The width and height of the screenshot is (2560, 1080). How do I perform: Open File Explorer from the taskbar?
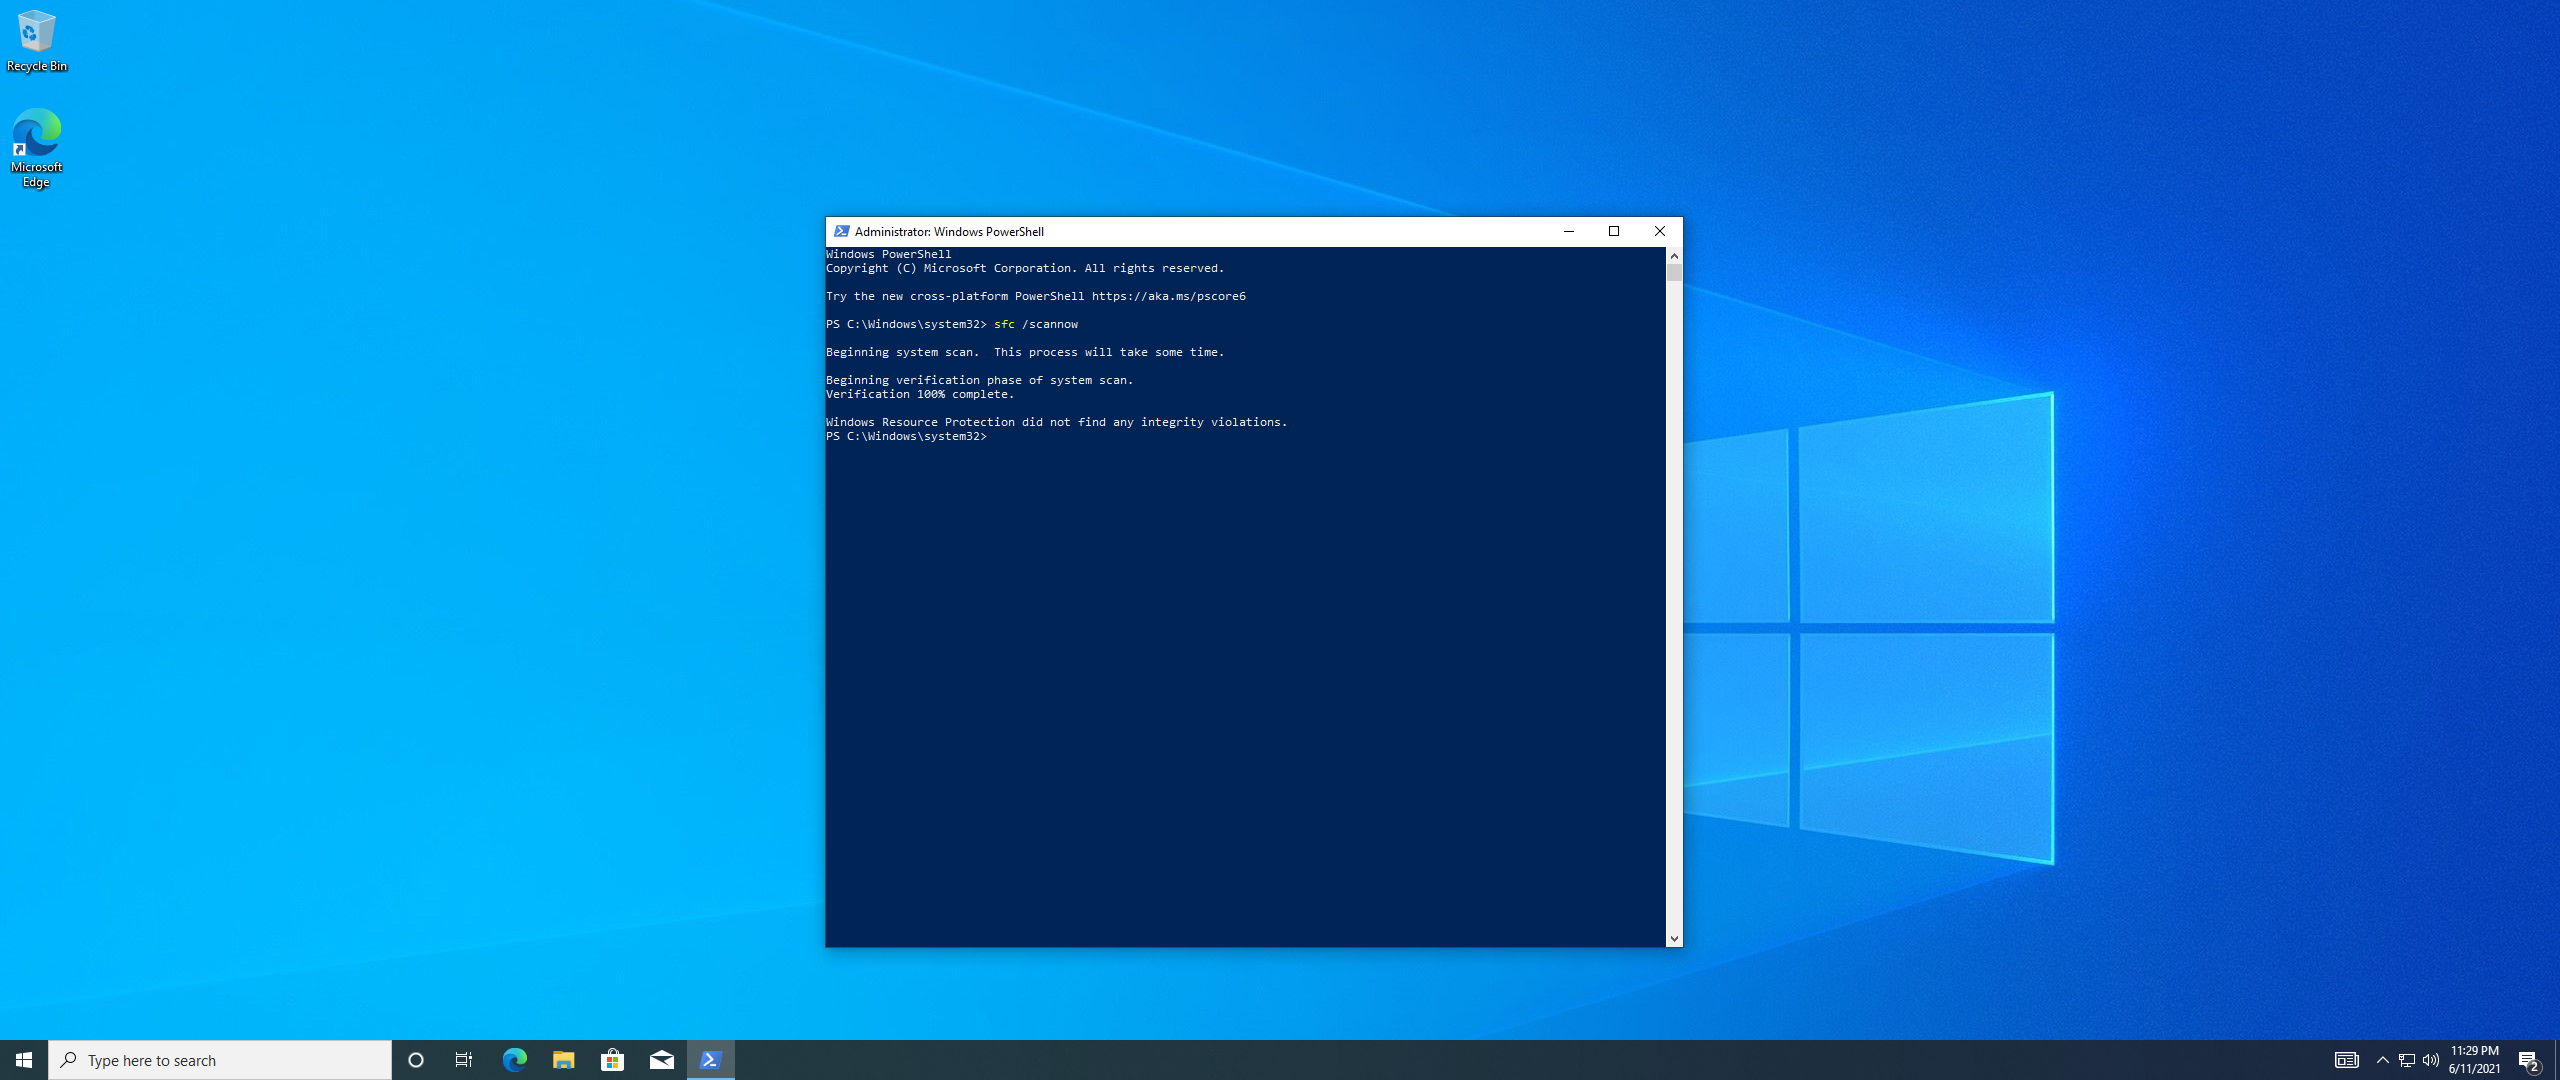pyautogui.click(x=563, y=1060)
